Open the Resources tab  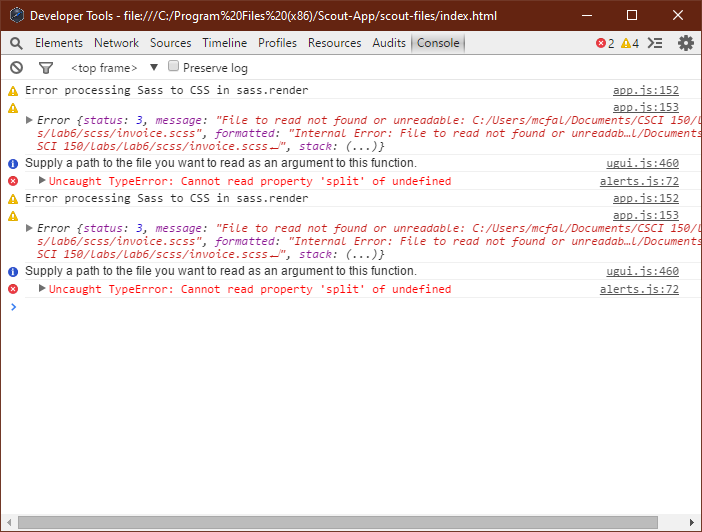[x=334, y=43]
